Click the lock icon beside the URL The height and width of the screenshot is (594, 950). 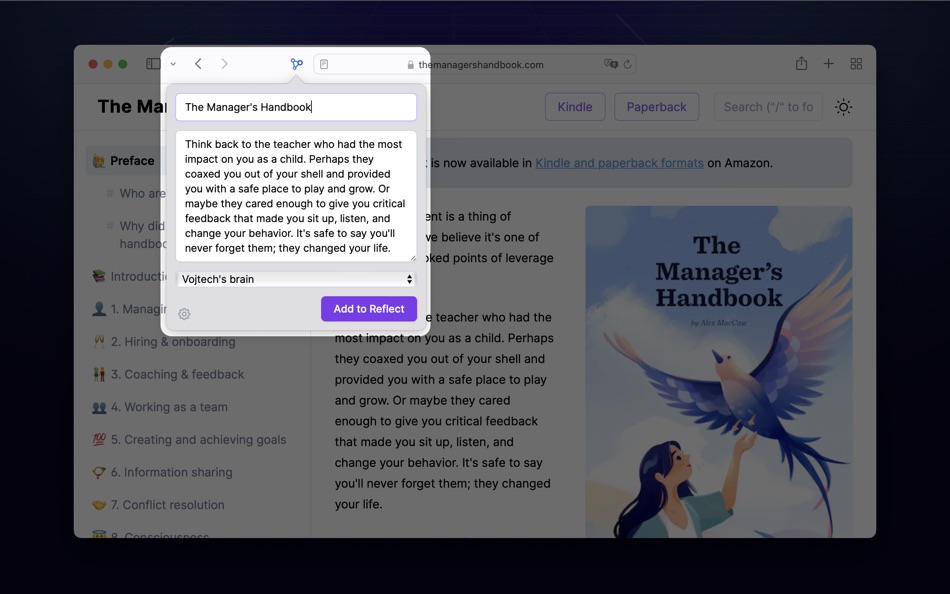point(411,64)
